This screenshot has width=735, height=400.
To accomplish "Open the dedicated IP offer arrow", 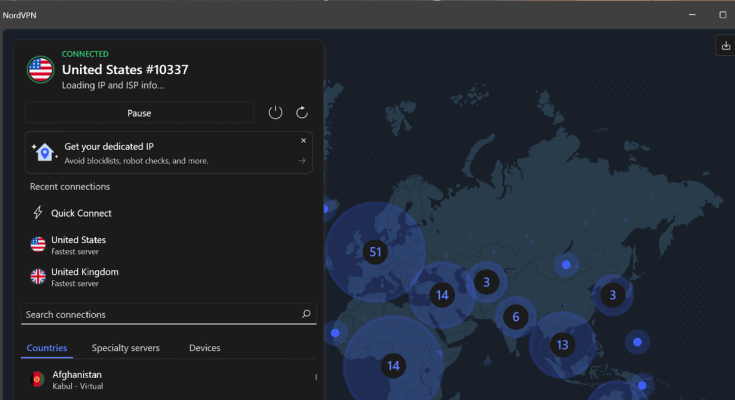I will pos(302,161).
